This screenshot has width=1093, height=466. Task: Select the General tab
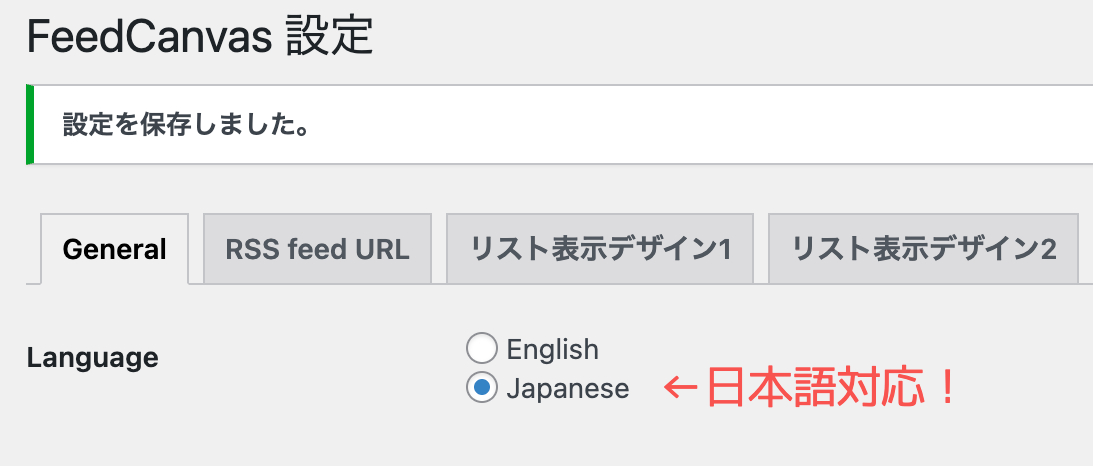point(114,249)
